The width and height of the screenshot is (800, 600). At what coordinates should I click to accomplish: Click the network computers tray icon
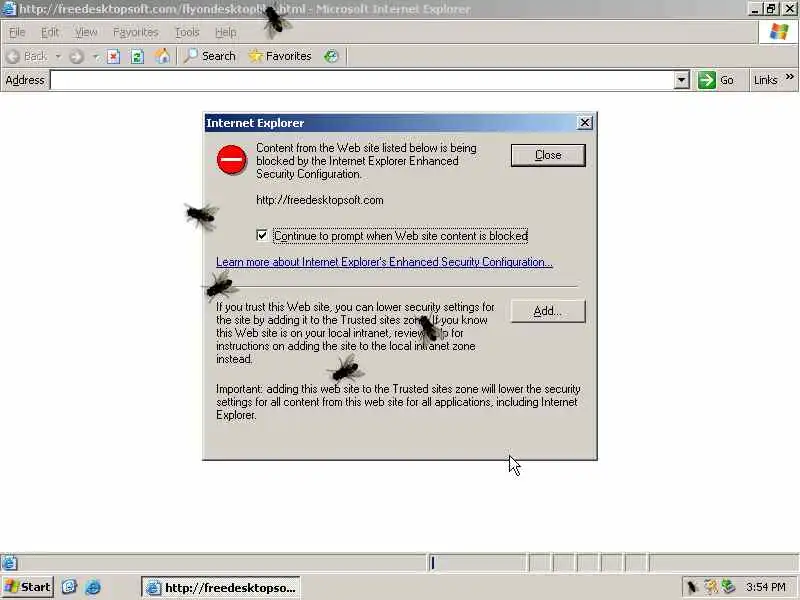pyautogui.click(x=728, y=587)
